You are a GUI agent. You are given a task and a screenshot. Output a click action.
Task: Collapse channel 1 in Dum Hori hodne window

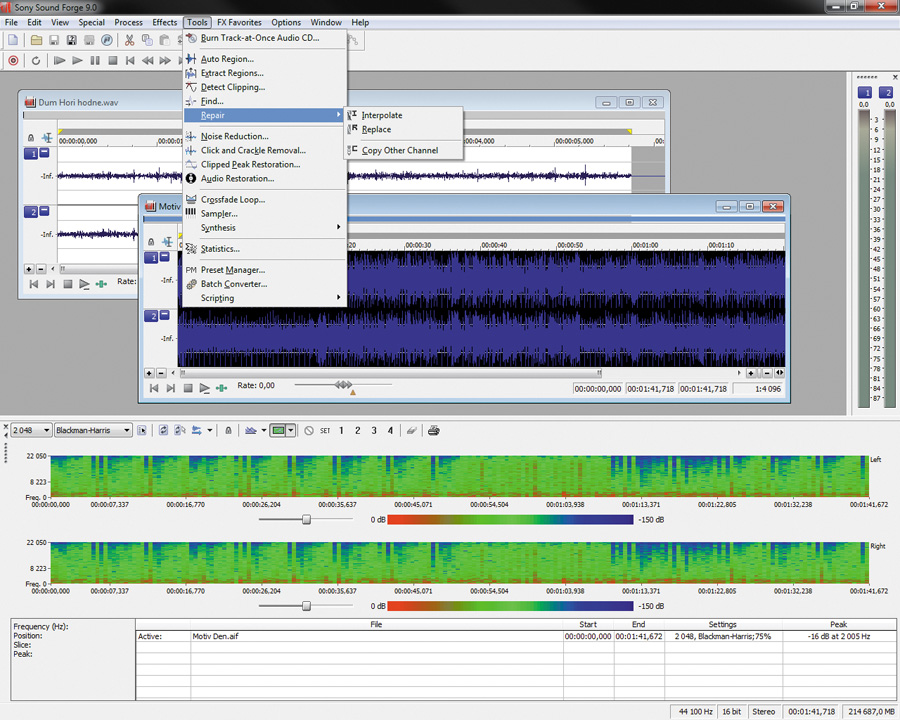[x=45, y=153]
